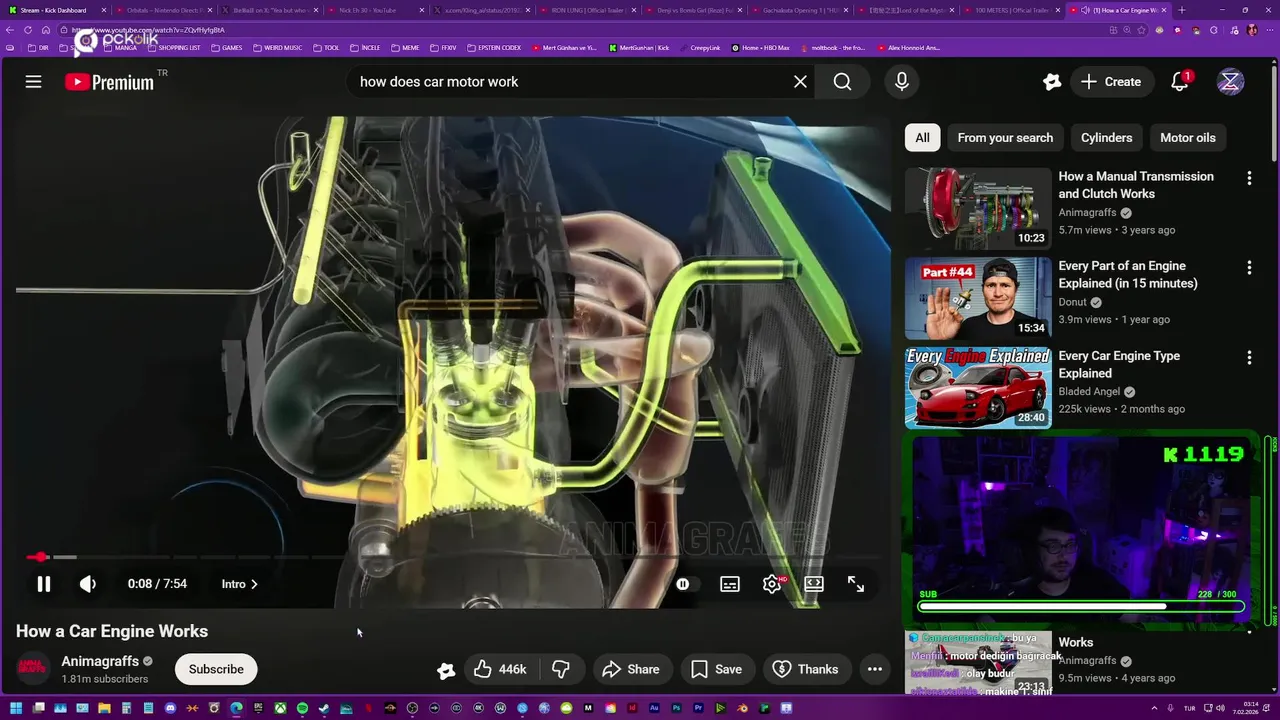The height and width of the screenshot is (720, 1280).
Task: Select the From your search chip
Action: tap(1005, 138)
